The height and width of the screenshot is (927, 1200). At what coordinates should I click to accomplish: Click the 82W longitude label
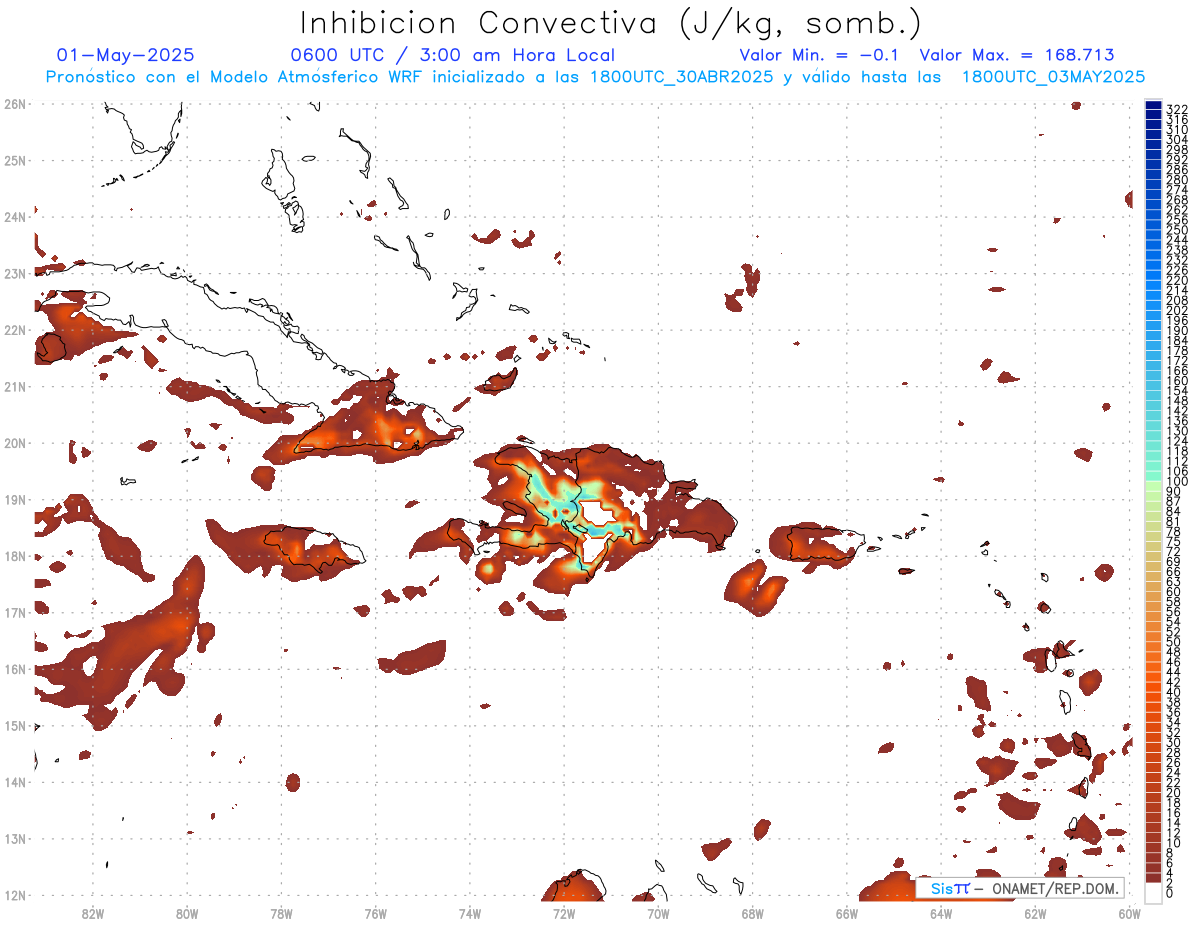[x=93, y=913]
